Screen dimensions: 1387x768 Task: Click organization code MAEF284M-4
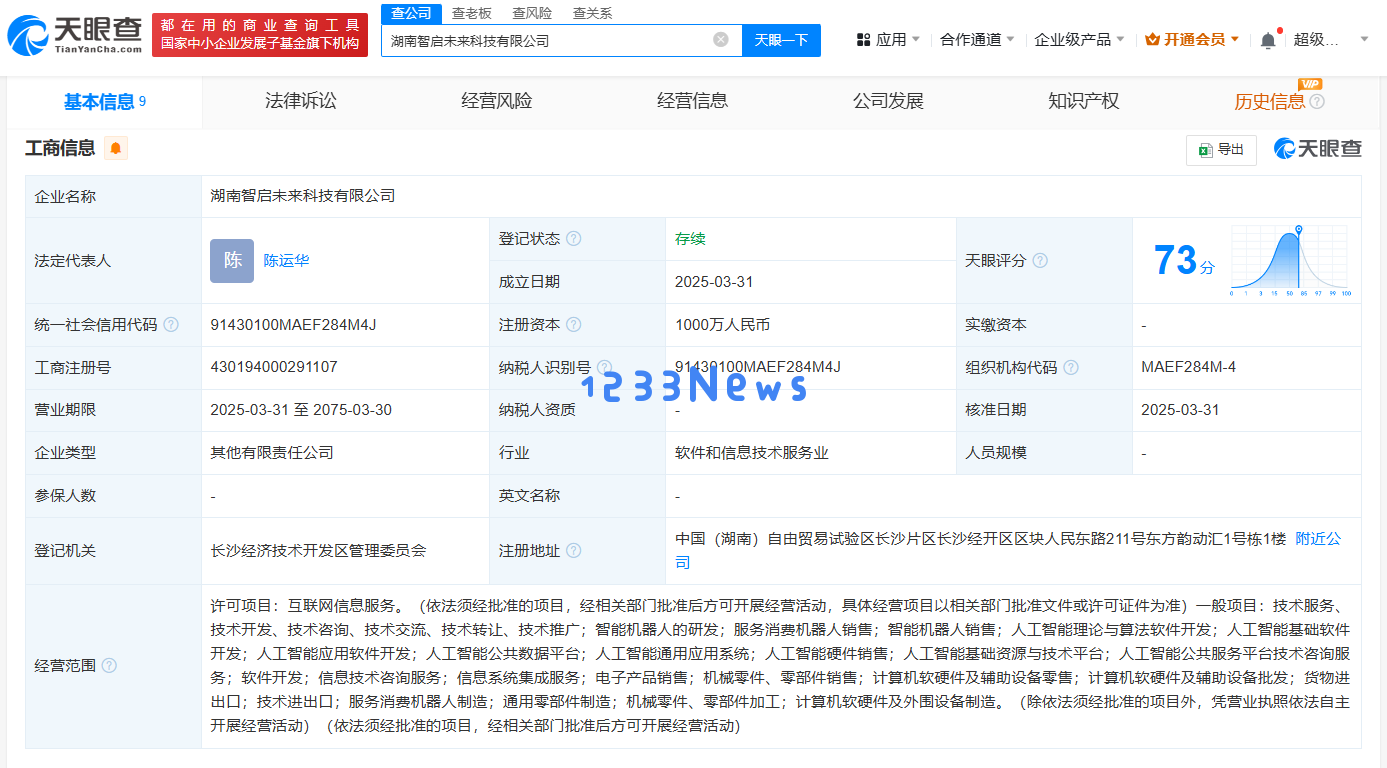(1188, 368)
